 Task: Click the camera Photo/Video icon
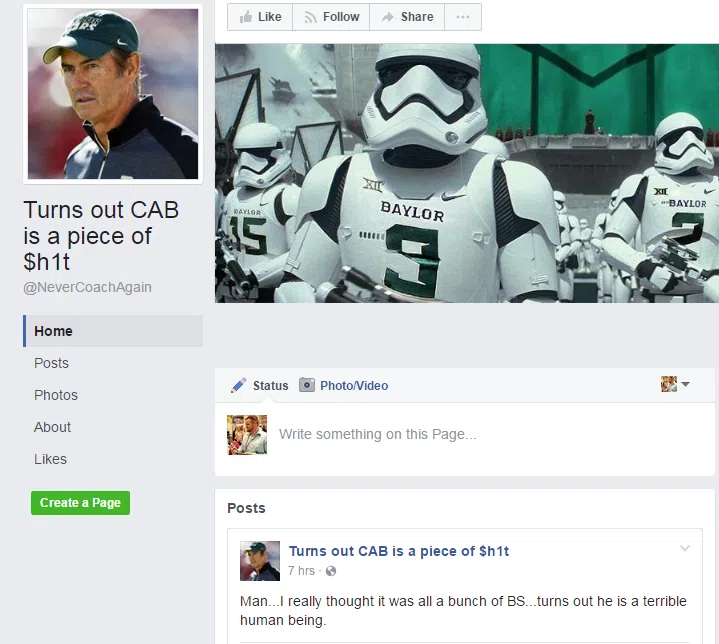[307, 385]
